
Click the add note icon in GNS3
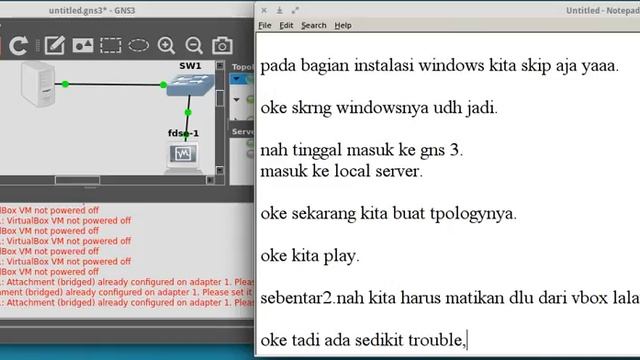(x=55, y=45)
